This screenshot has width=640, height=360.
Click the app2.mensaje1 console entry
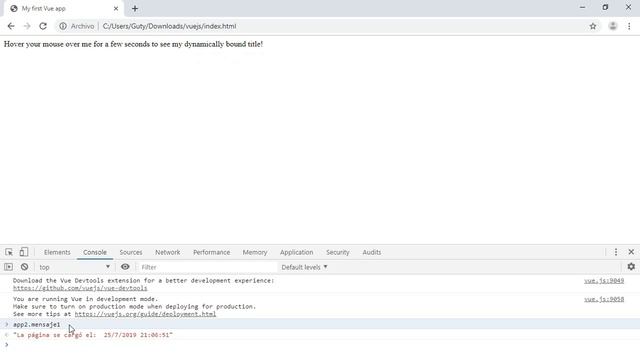click(x=36, y=324)
